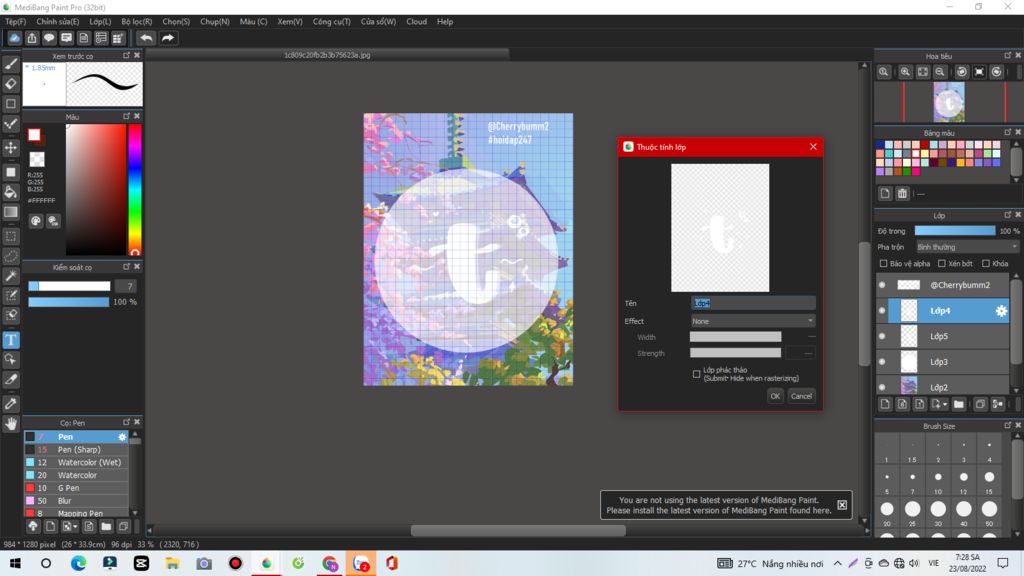The height and width of the screenshot is (576, 1024).
Task: Click Cancel in the Thuộc tính lớp dialog
Action: pos(801,396)
